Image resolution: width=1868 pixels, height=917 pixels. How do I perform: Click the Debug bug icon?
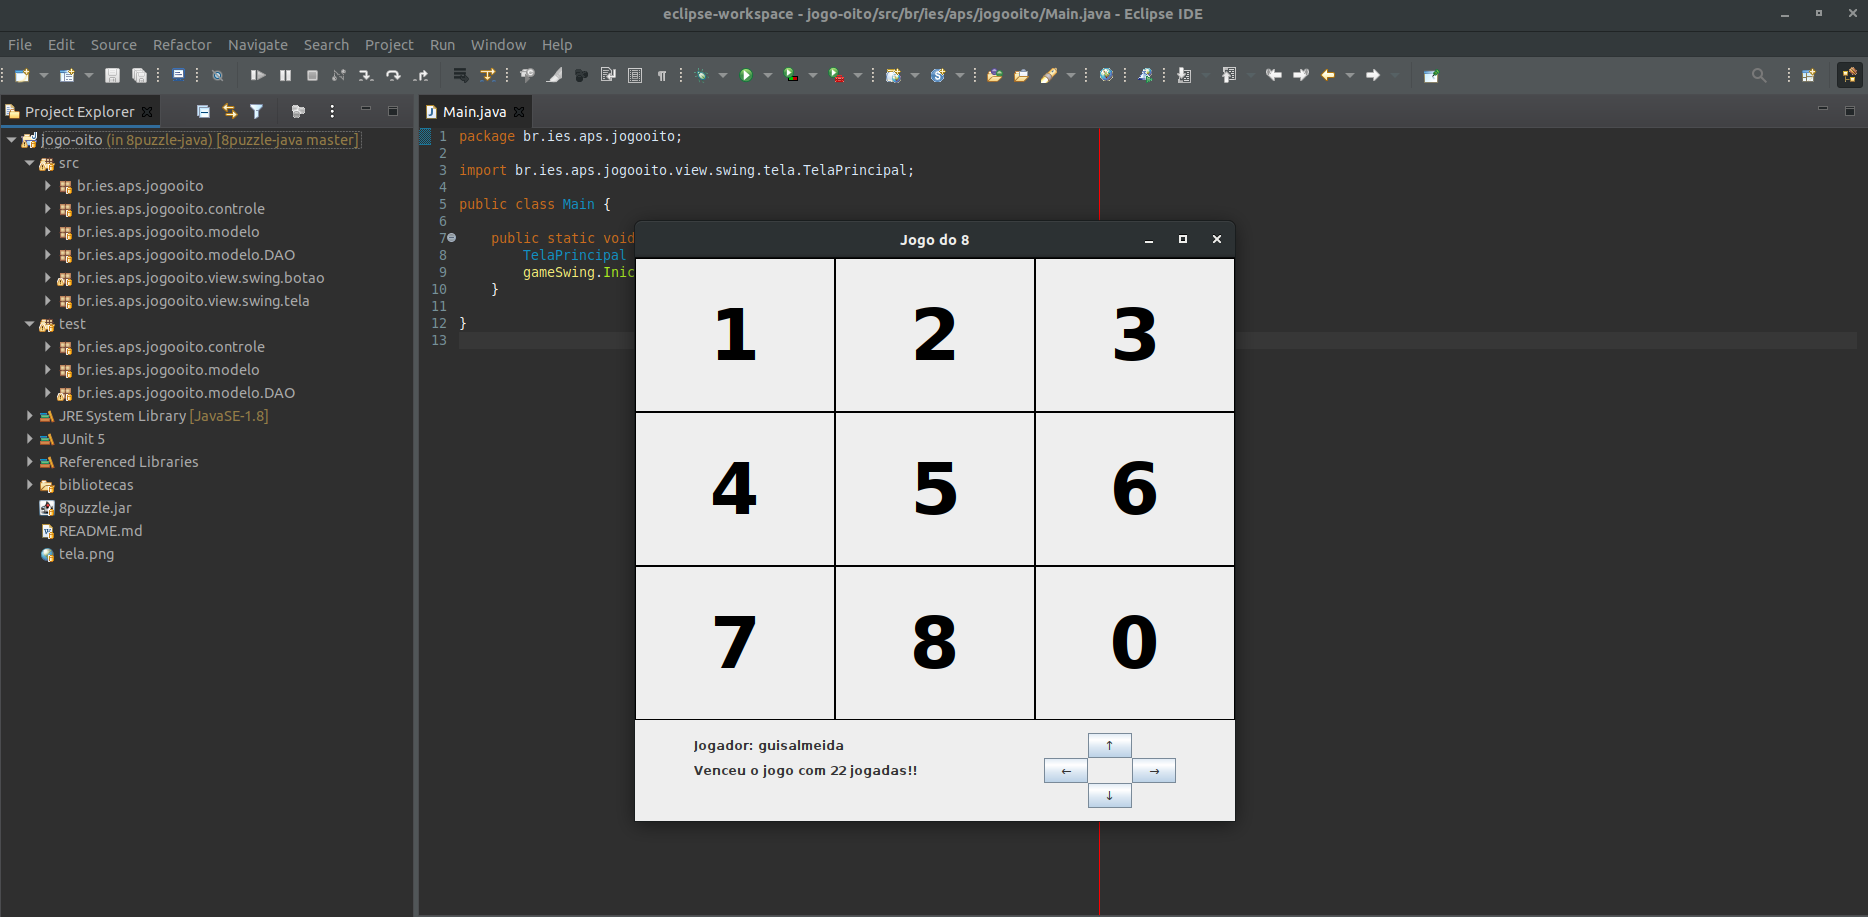click(x=701, y=76)
